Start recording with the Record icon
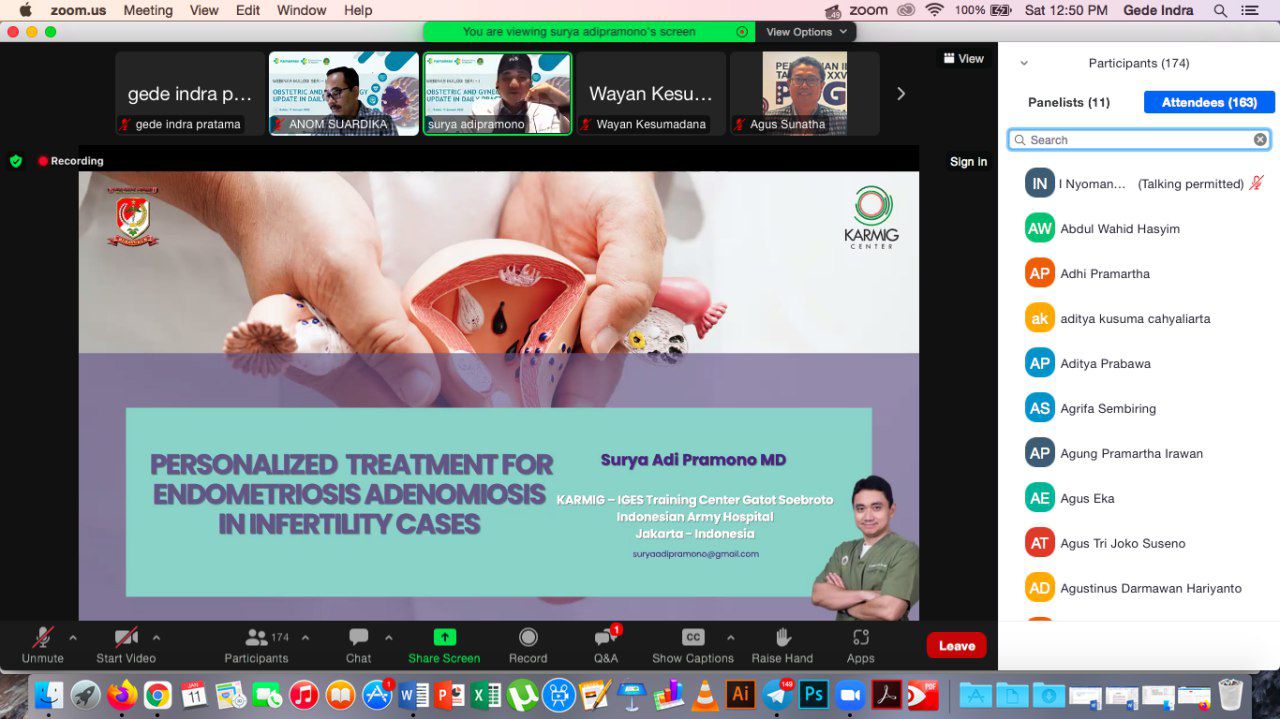This screenshot has height=719, width=1280. [528, 637]
